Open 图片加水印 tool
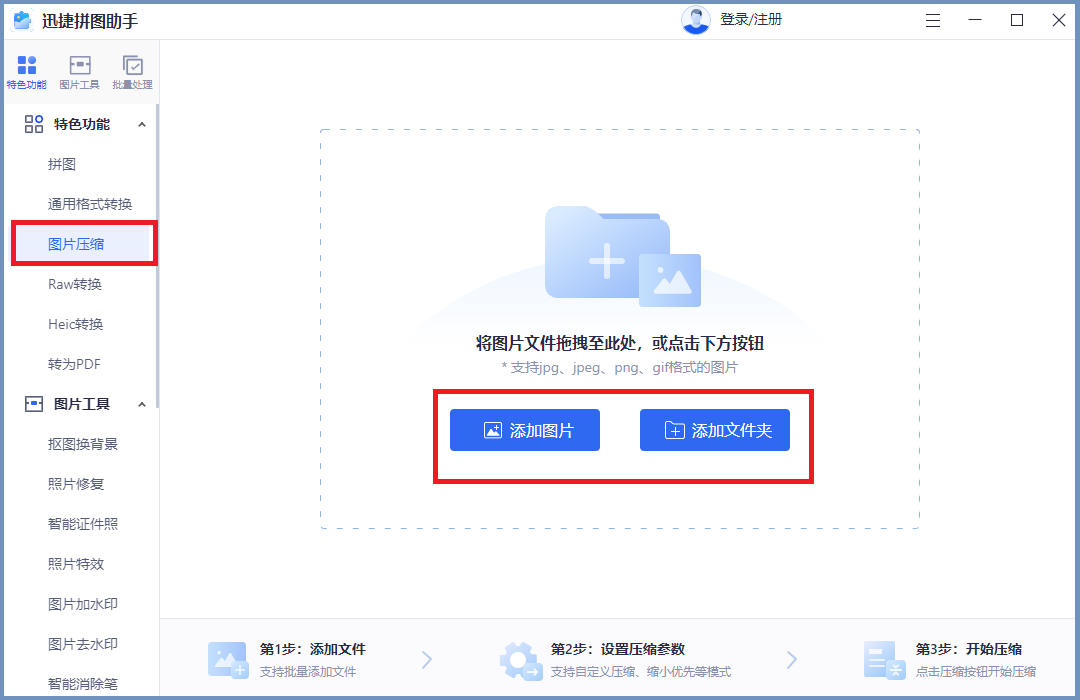Image resolution: width=1080 pixels, height=700 pixels. [x=83, y=604]
